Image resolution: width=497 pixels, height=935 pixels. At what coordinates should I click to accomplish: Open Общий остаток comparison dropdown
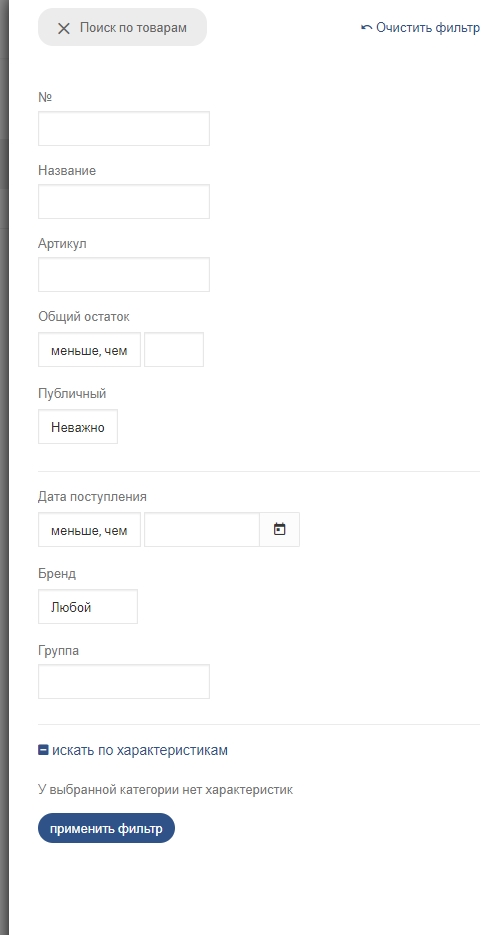pyautogui.click(x=89, y=350)
